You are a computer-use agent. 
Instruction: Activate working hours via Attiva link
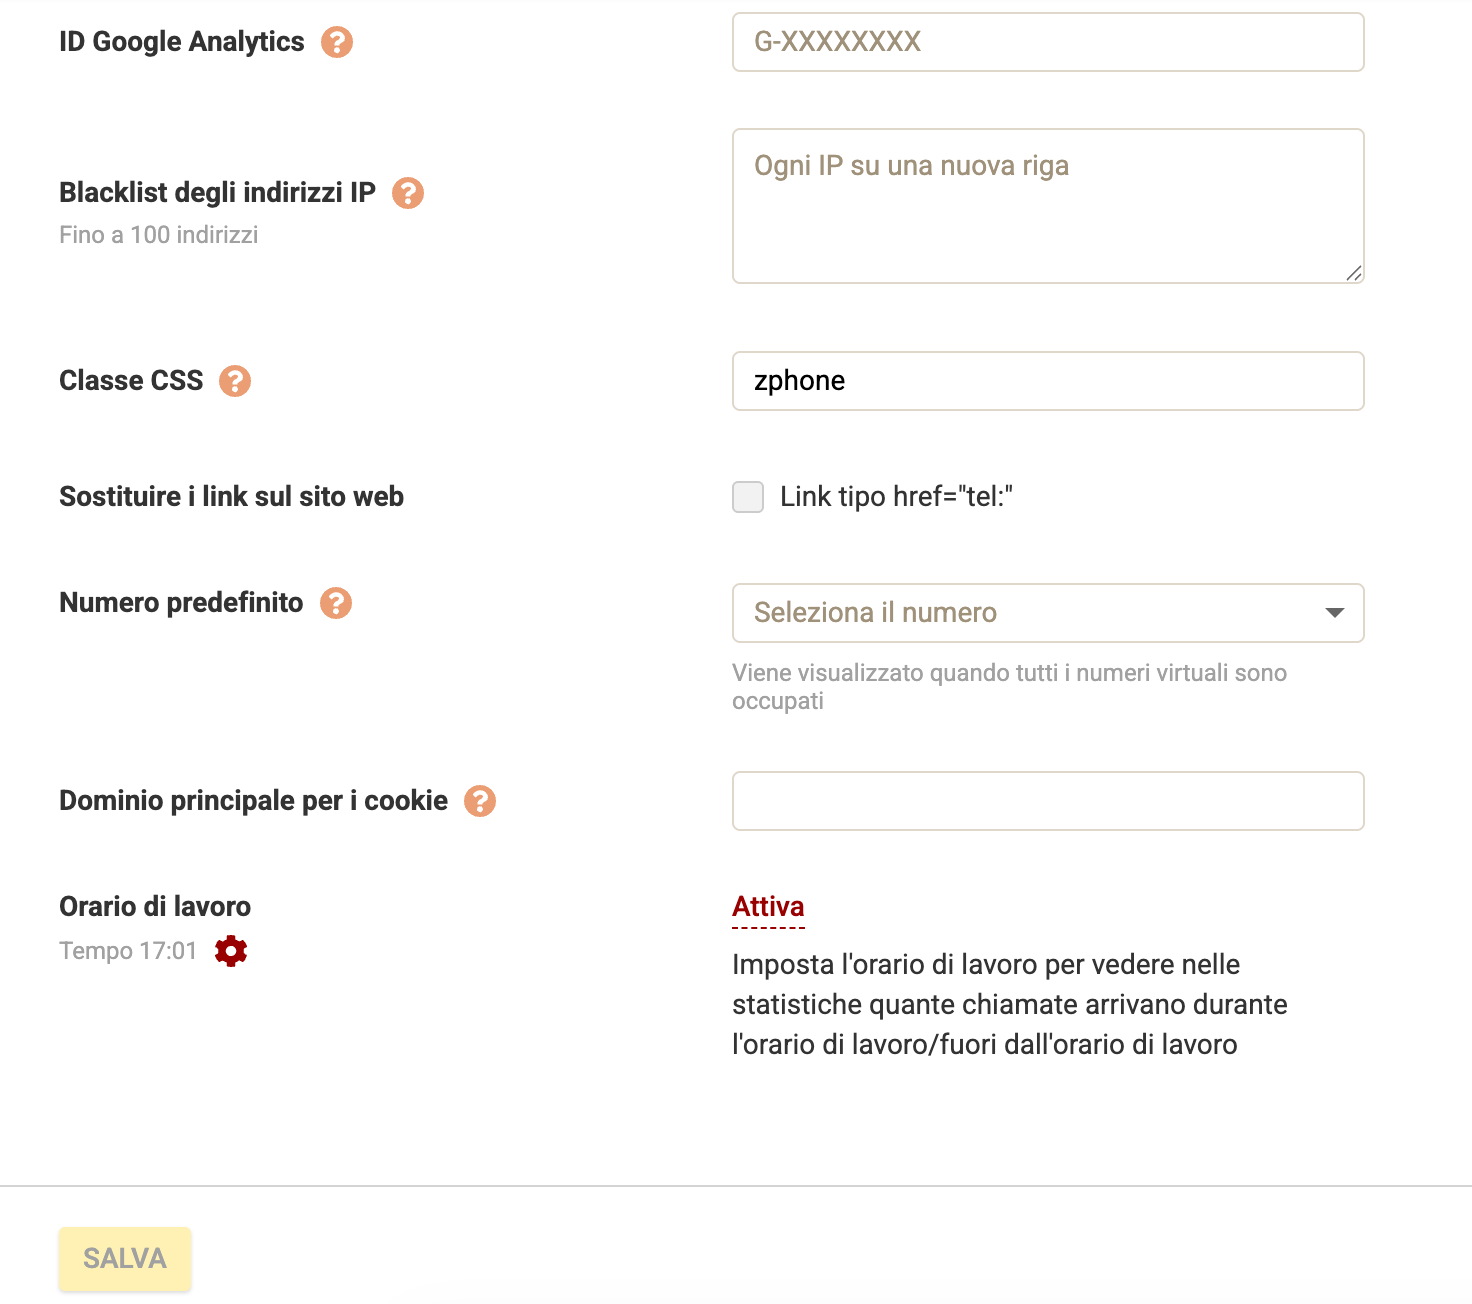tap(768, 906)
